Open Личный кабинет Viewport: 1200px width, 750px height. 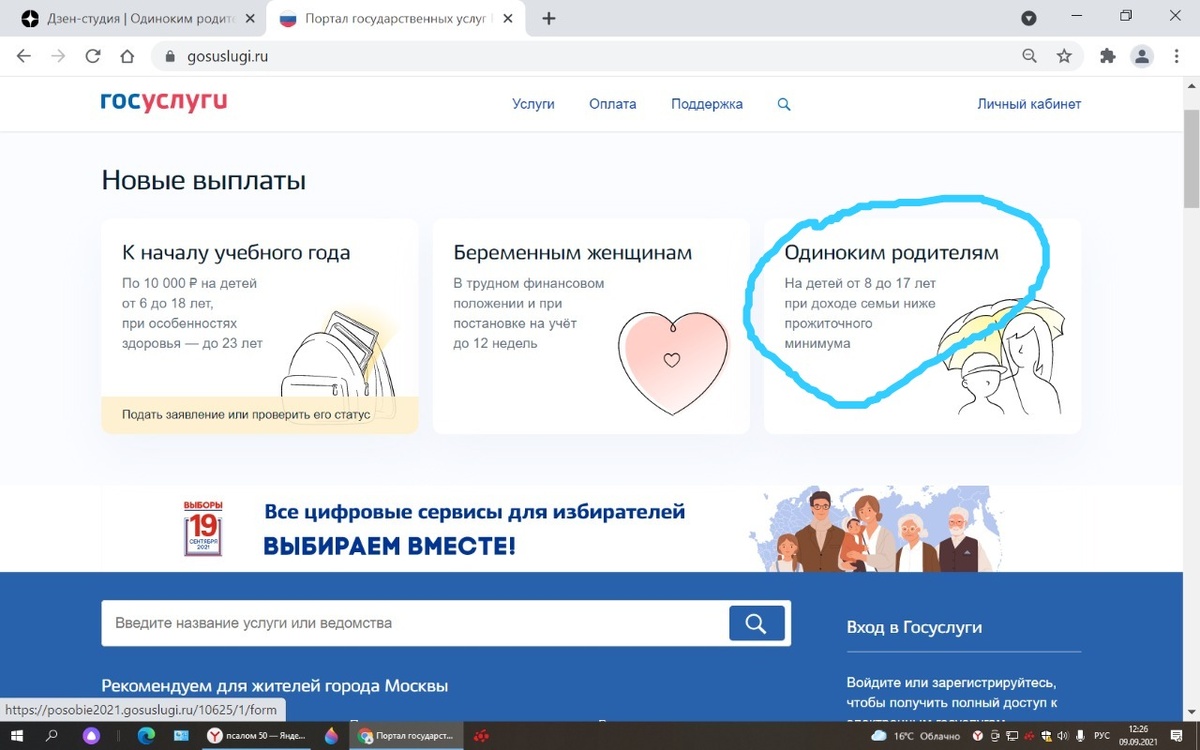[1028, 104]
